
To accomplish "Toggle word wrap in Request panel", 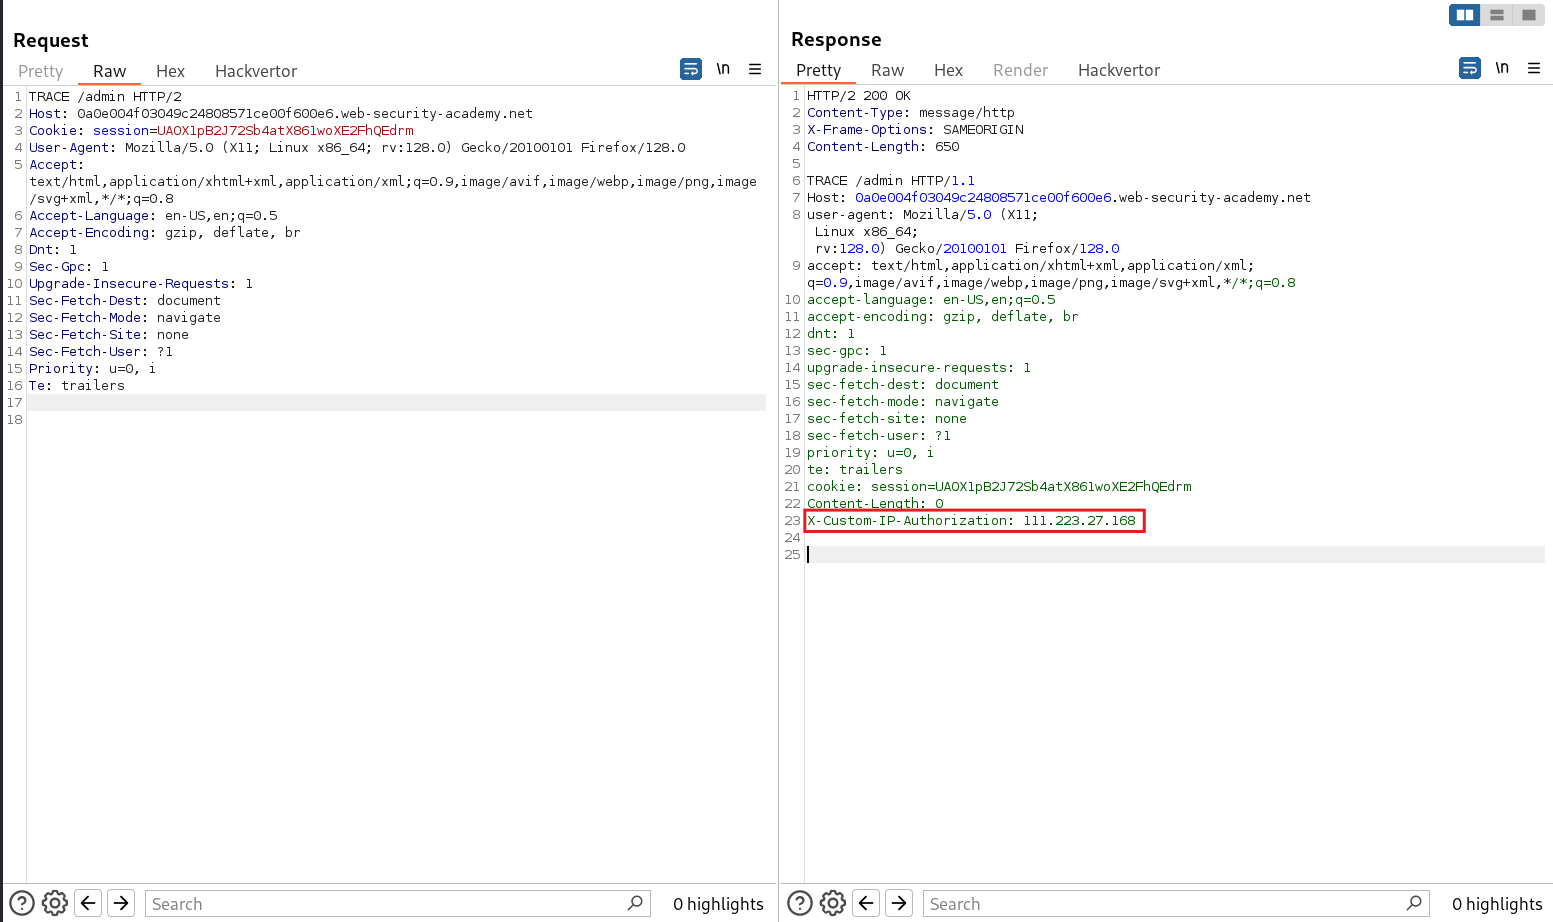I will (691, 69).
